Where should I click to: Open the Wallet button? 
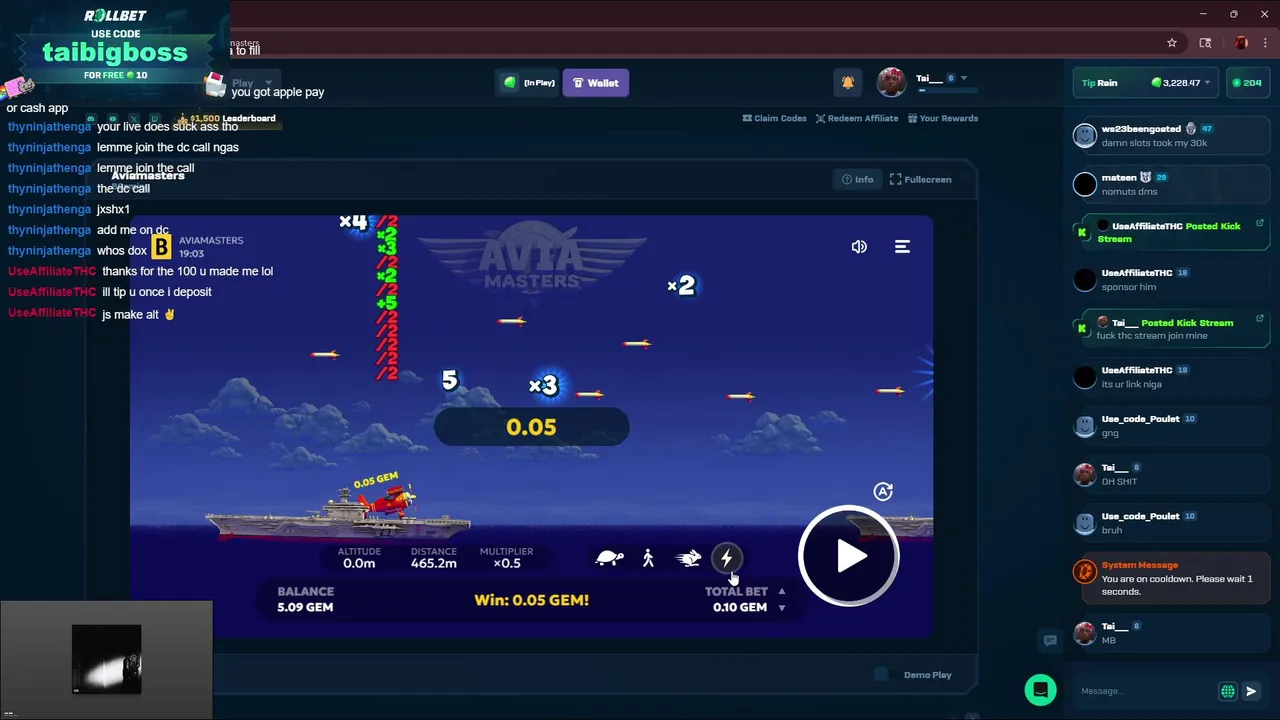click(x=596, y=83)
